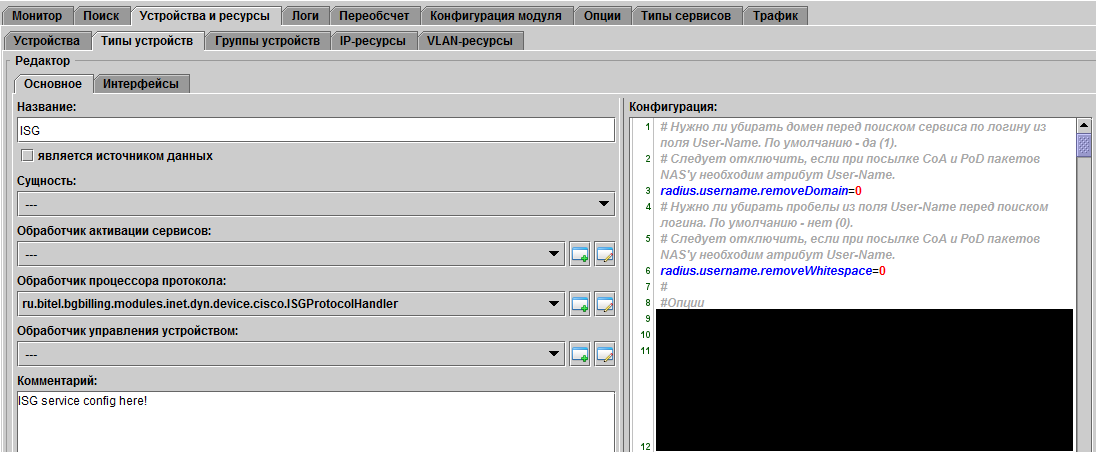This screenshot has height=452, width=1096.
Task: Open Обработчик процессора протокола dropdown
Action: 291,304
